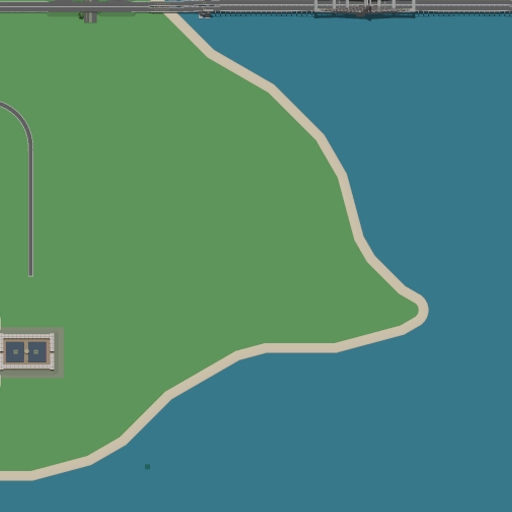Click the dark bush beside the bridge pillar

click(81, 15)
